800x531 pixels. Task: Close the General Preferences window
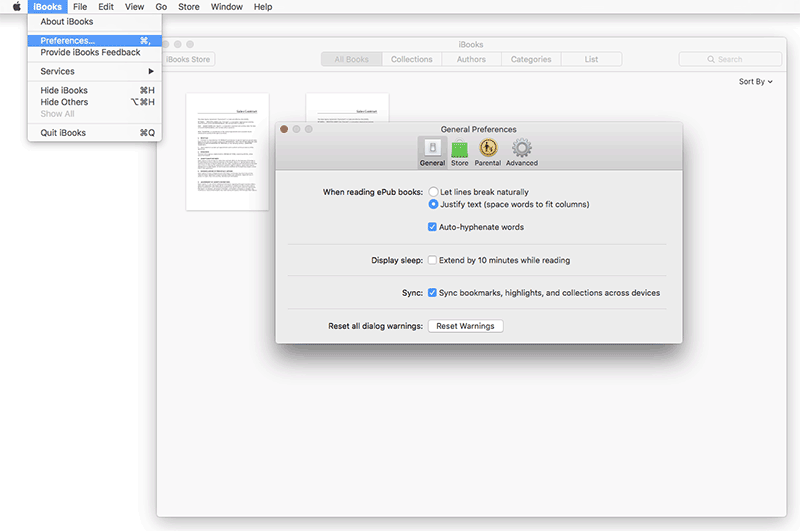tap(284, 129)
